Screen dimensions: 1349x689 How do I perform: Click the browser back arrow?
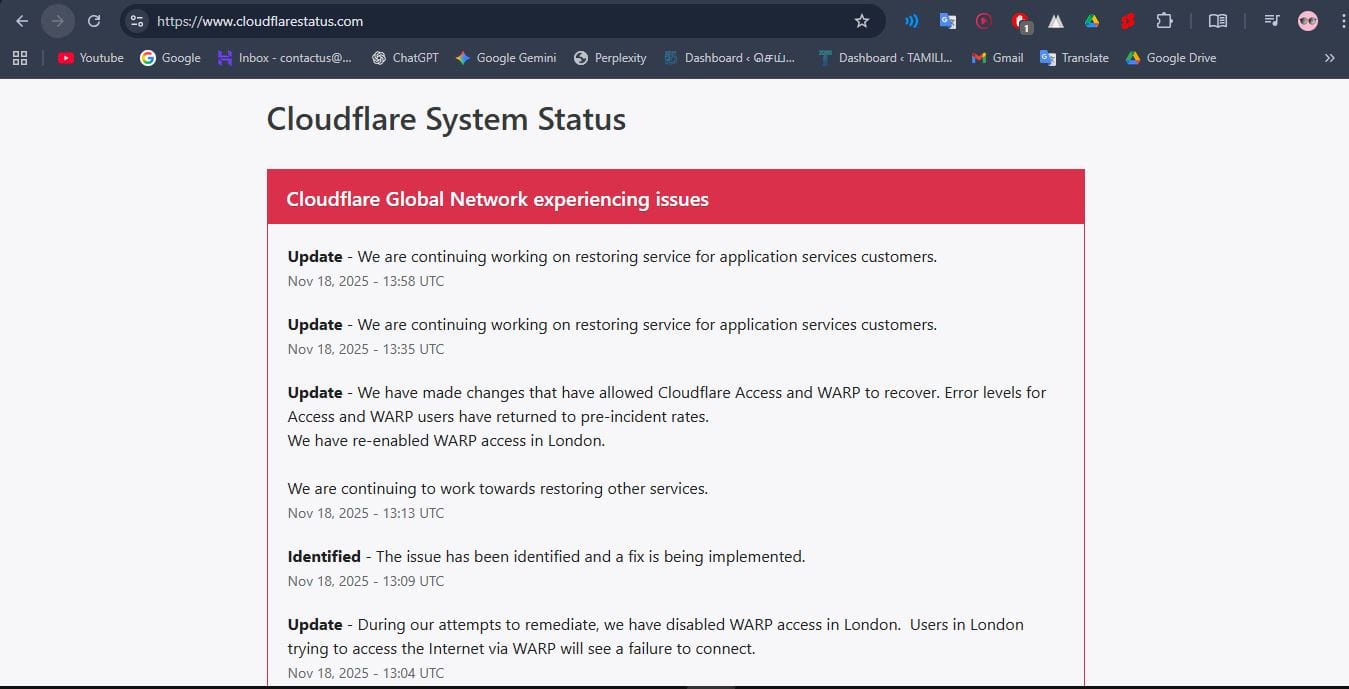(x=22, y=21)
